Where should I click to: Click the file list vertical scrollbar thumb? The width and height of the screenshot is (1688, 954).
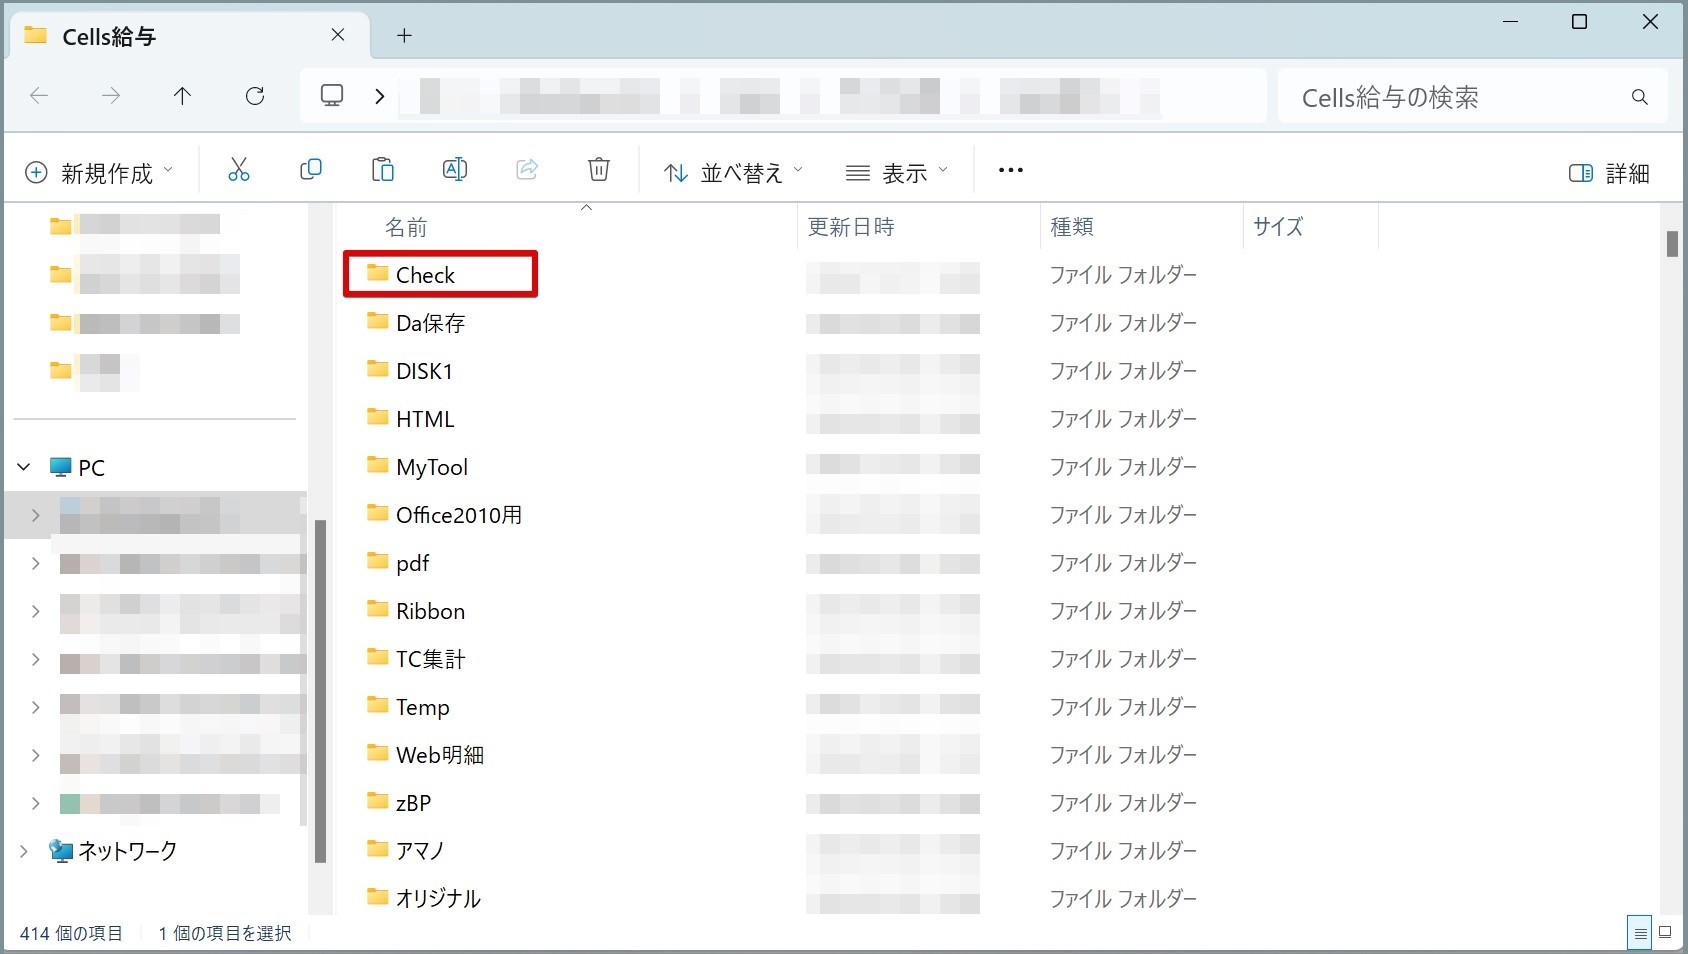click(1672, 243)
